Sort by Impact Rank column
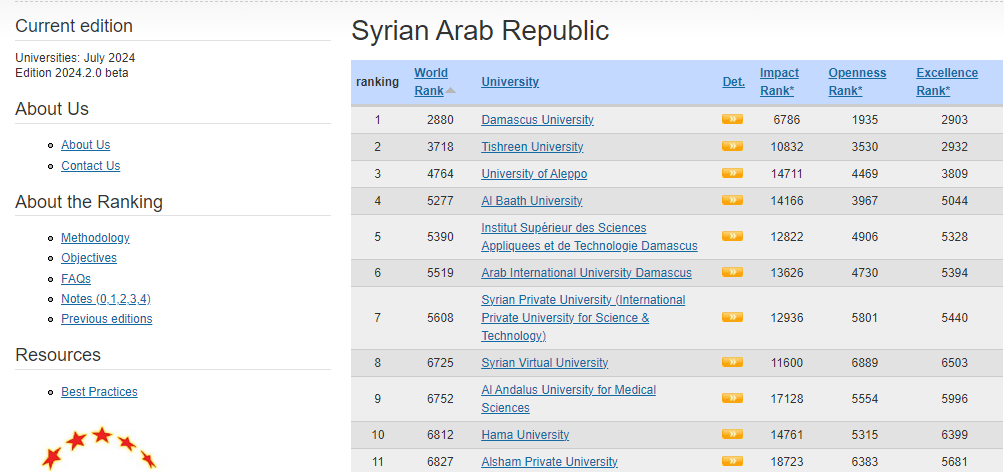 point(779,82)
